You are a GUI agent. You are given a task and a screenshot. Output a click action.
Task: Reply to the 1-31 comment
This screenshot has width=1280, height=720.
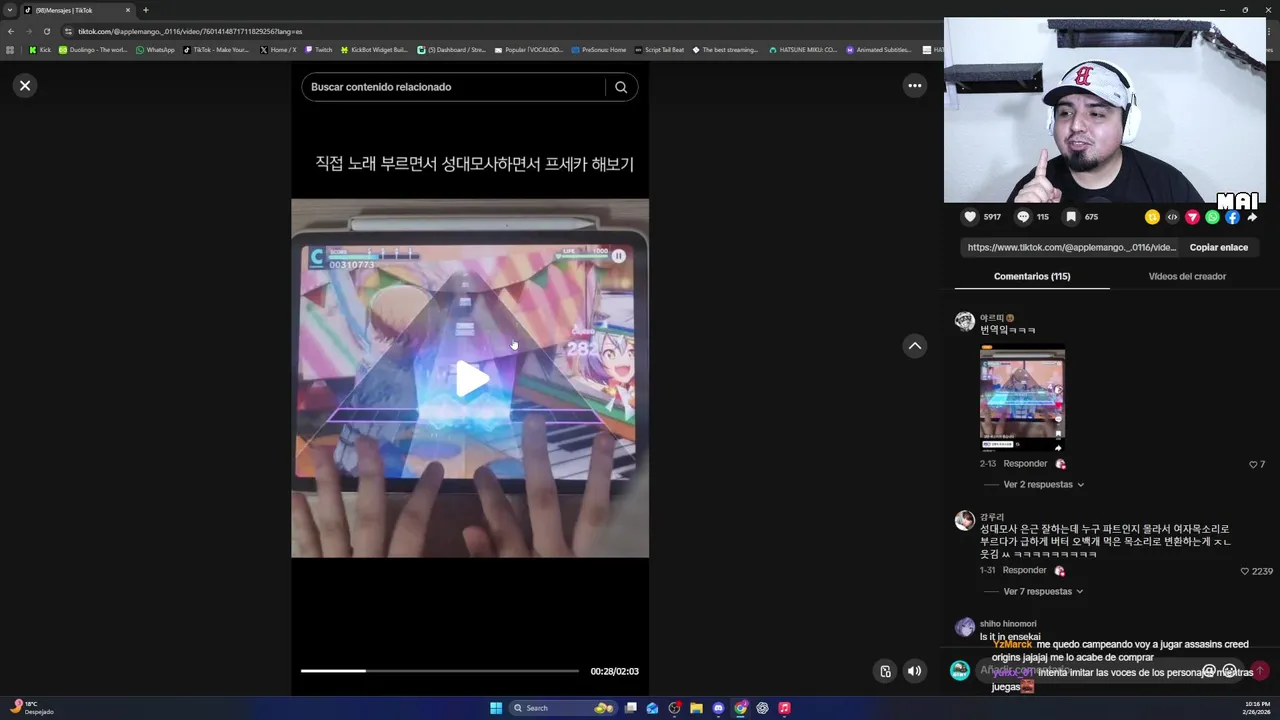pyautogui.click(x=1025, y=571)
